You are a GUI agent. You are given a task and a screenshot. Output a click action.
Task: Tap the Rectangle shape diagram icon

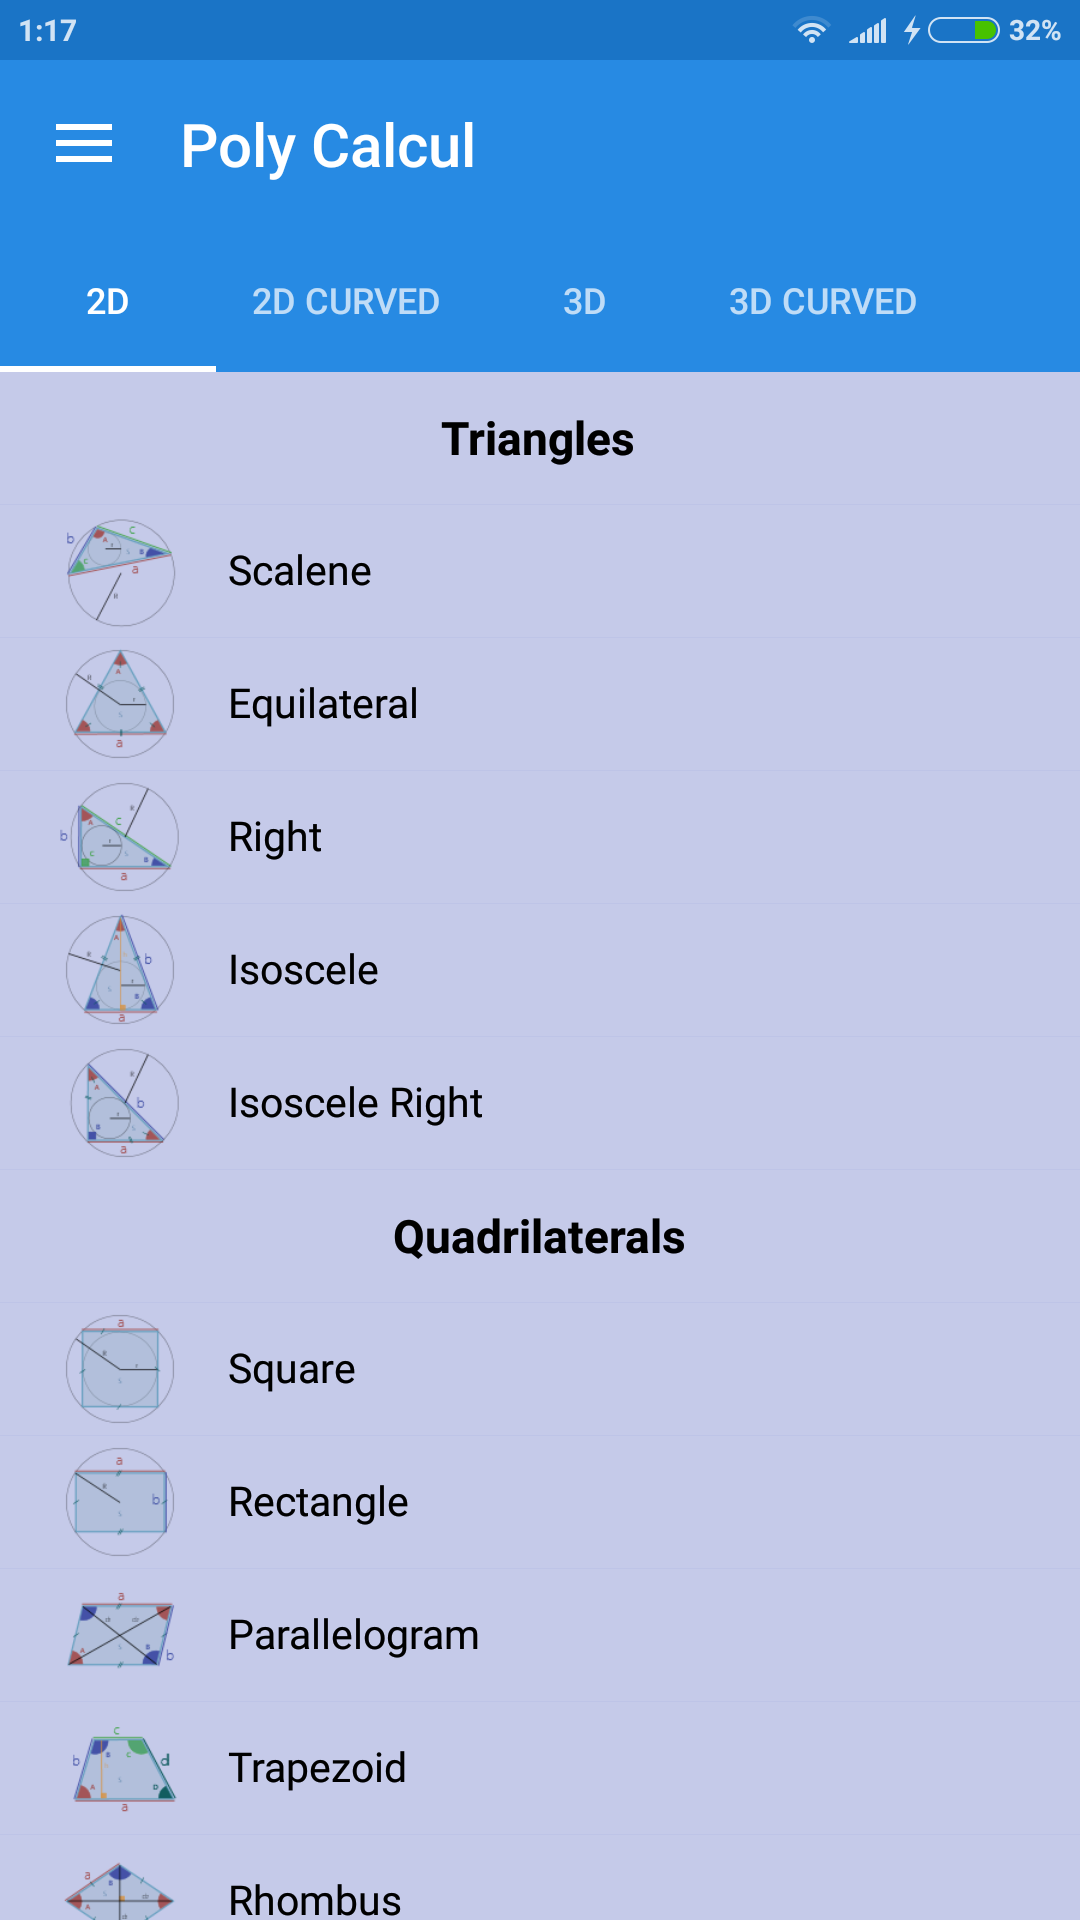120,1502
